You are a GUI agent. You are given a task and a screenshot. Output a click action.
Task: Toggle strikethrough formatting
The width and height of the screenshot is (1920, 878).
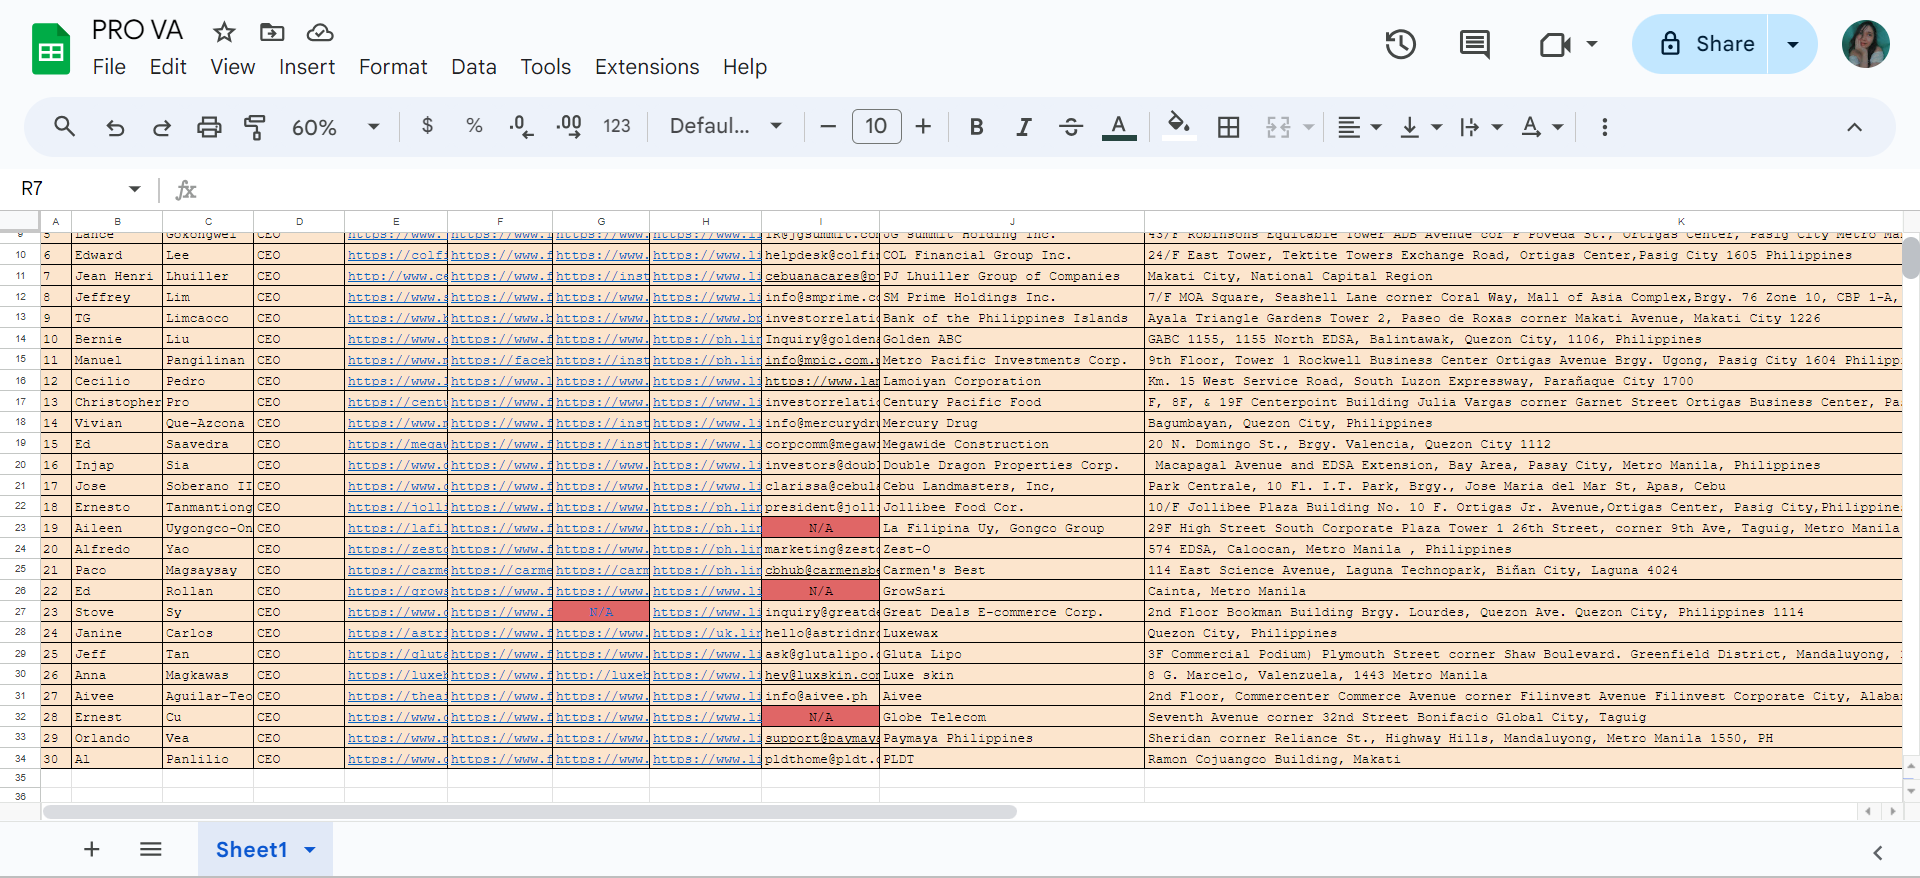[x=1071, y=127]
